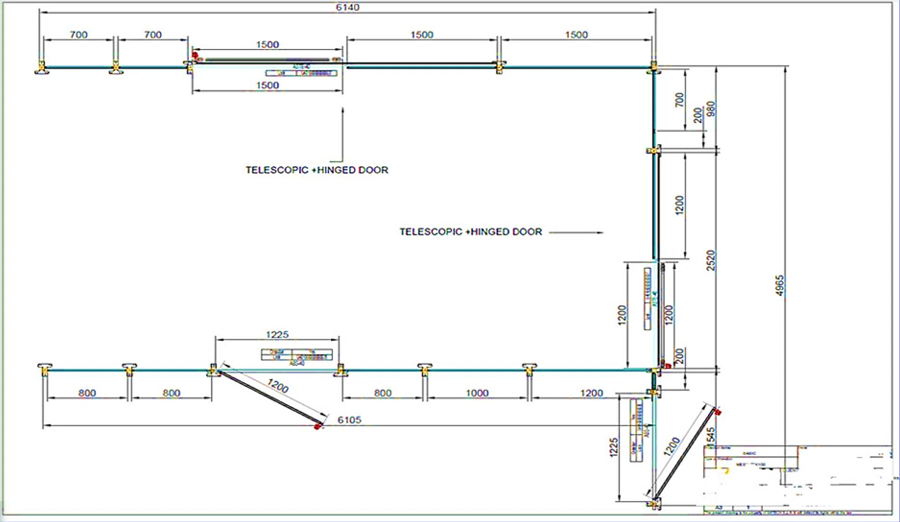
Task: Select red hinge marker on top telescopic door
Action: pos(195,55)
